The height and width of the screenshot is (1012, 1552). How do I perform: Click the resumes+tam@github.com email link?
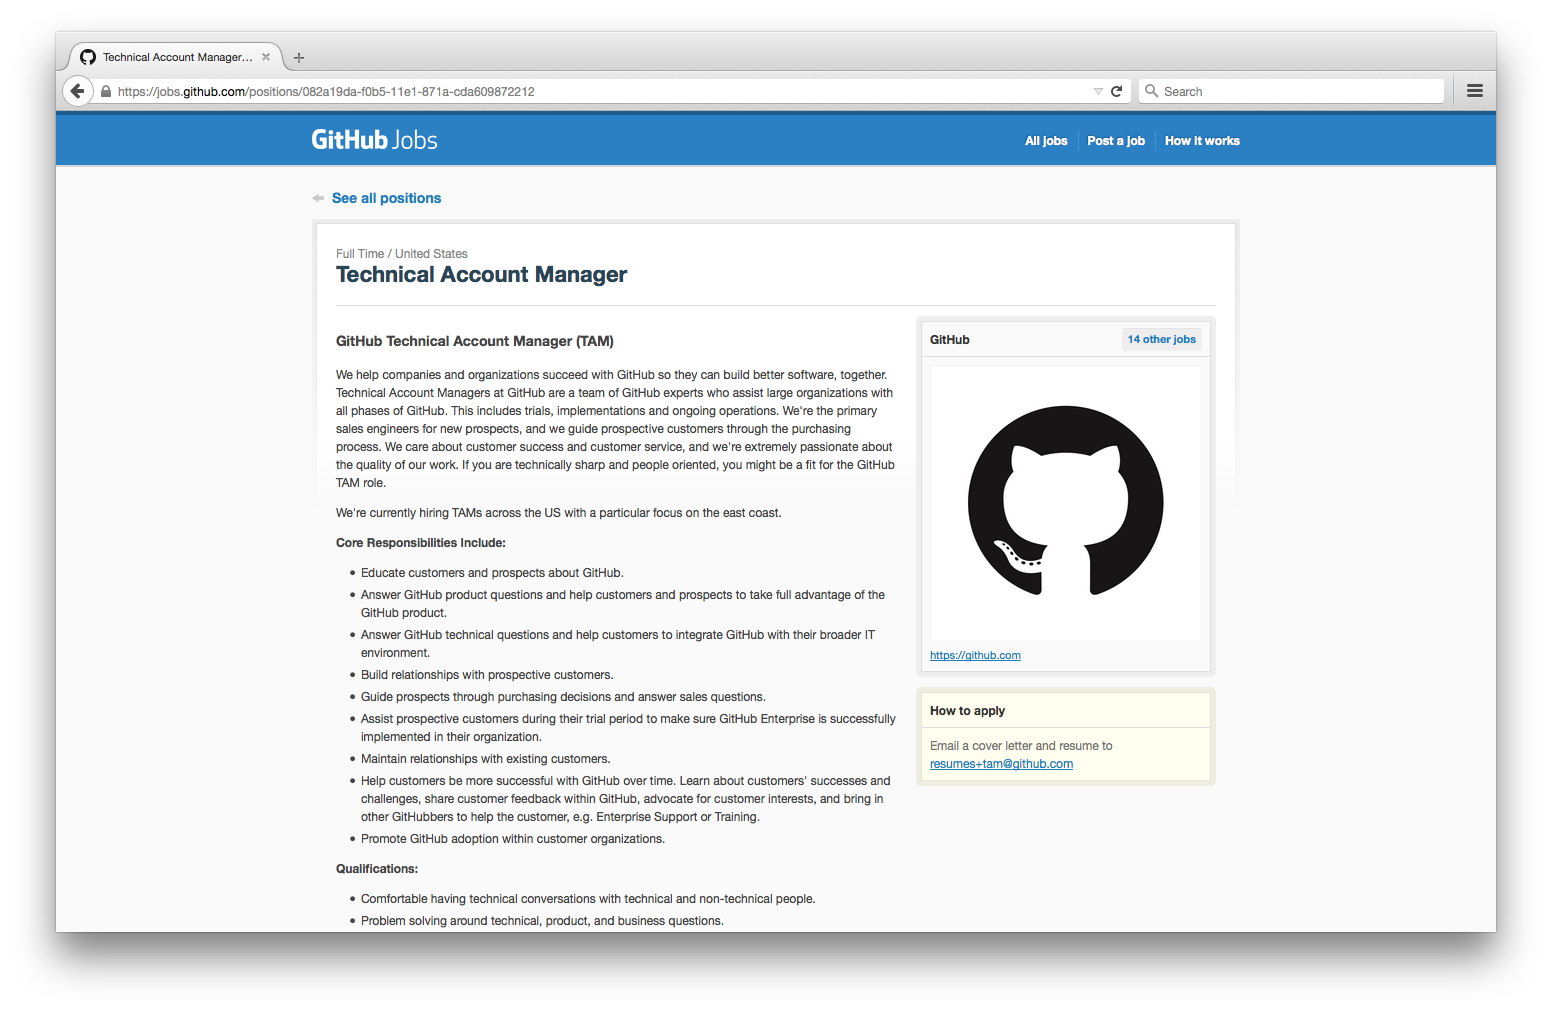[x=1001, y=764]
